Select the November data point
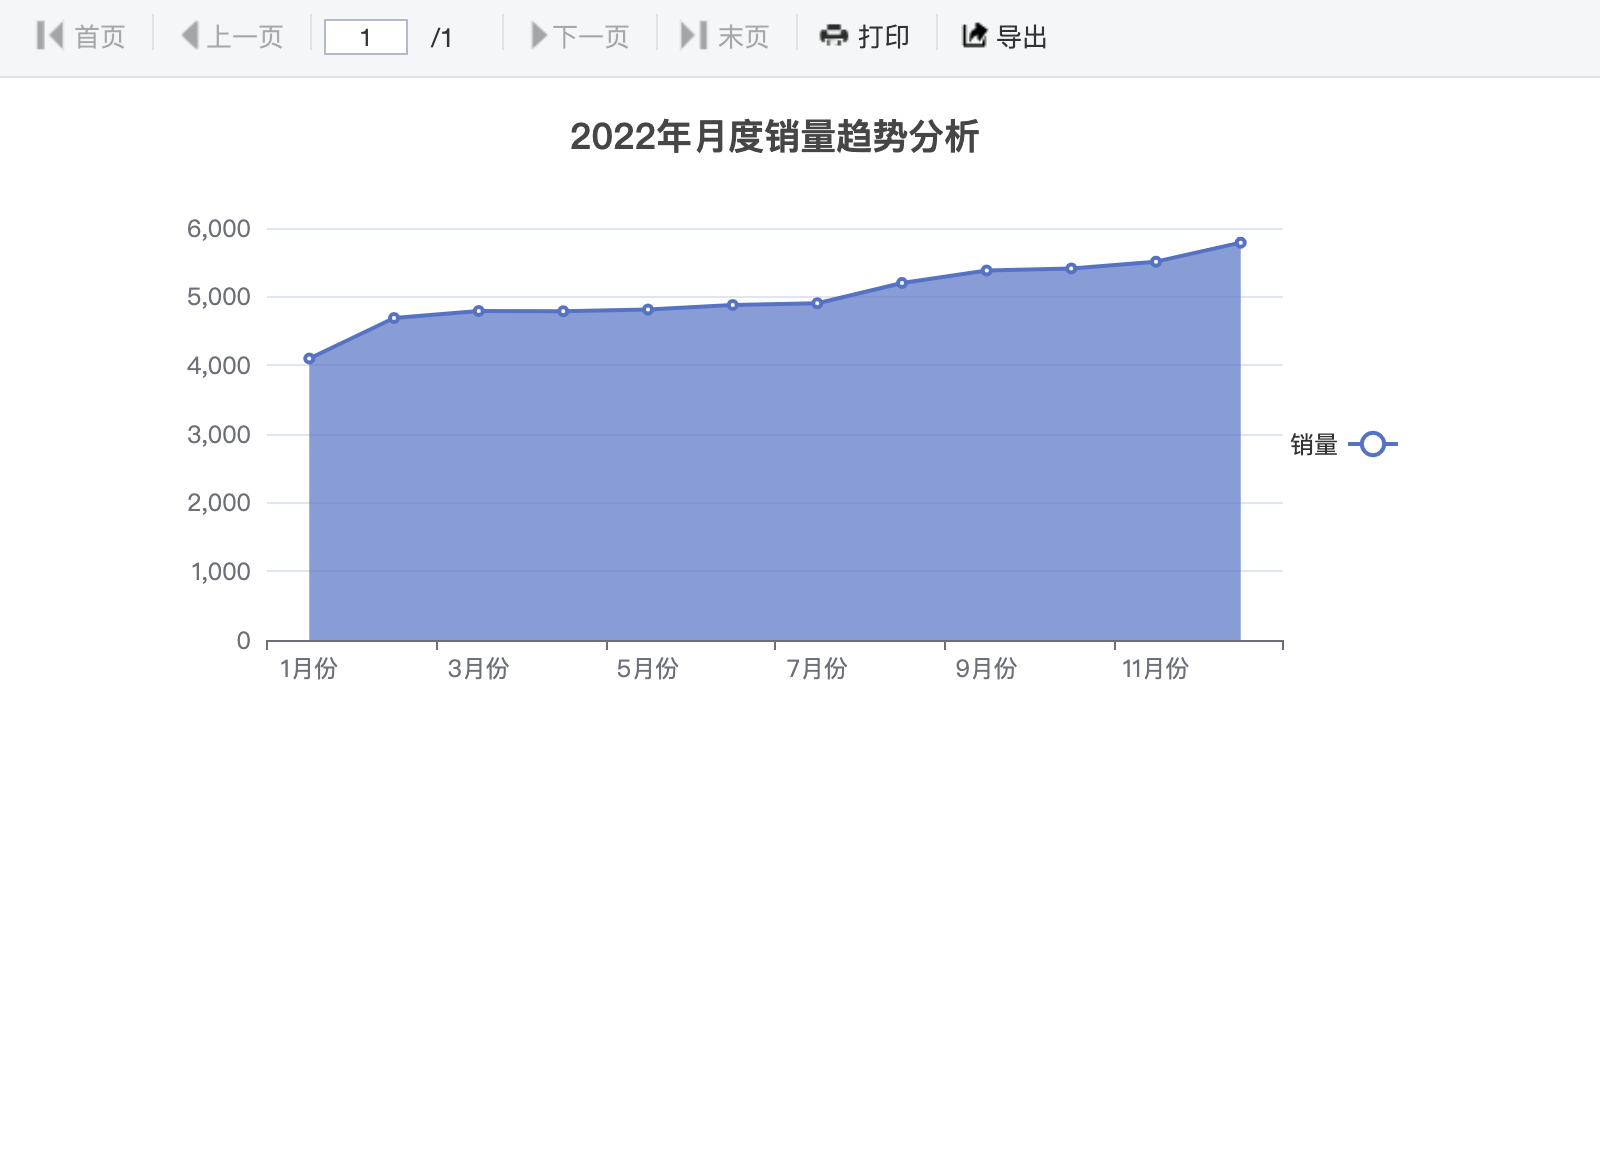 pos(1156,262)
